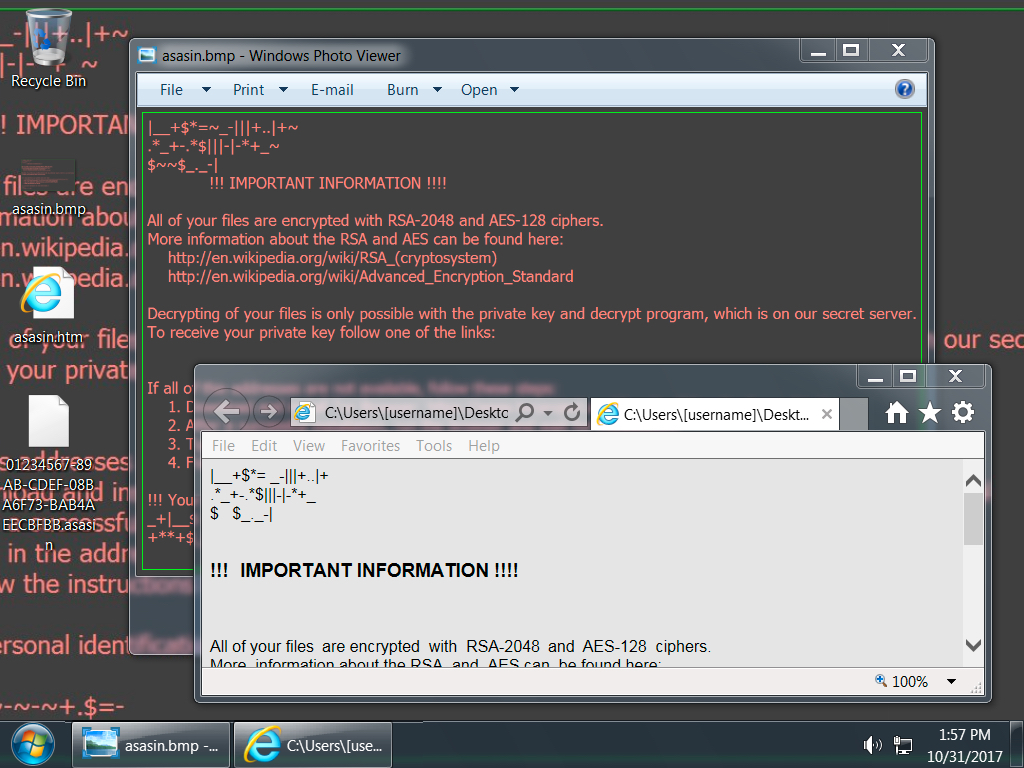Open the IE zoom level dropdown arrow

[x=952, y=681]
